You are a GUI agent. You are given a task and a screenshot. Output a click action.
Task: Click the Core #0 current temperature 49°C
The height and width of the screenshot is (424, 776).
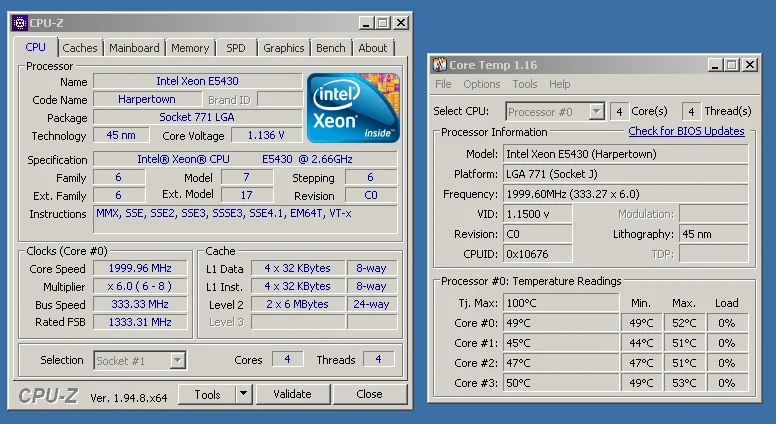561,323
